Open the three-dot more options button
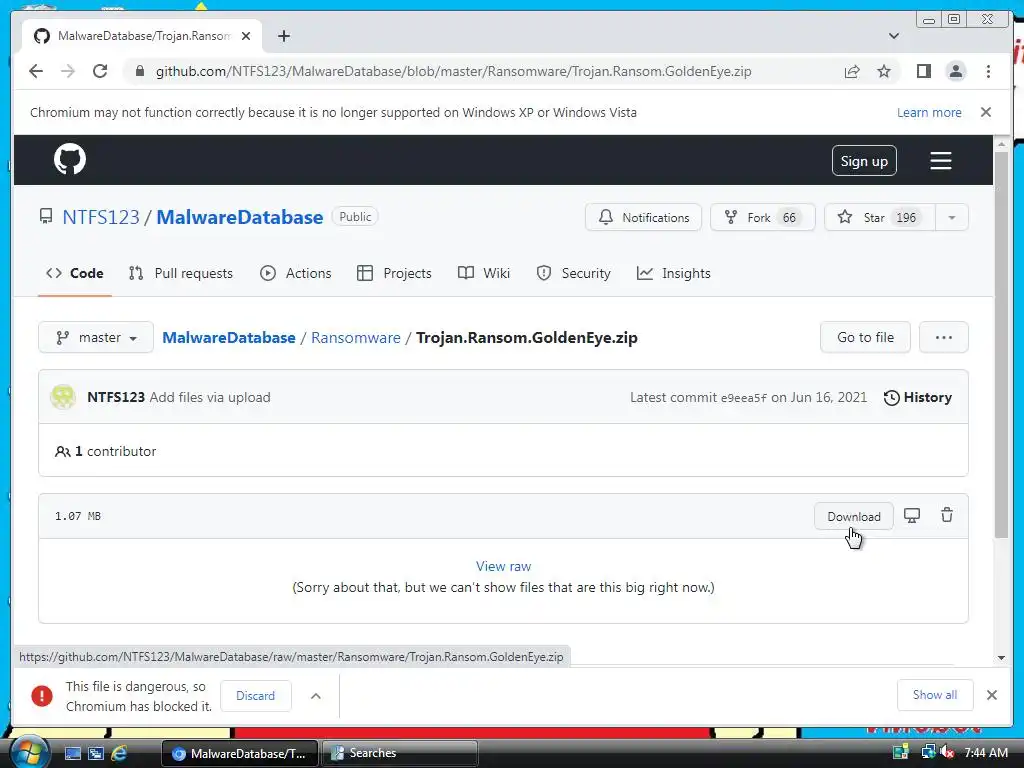 944,337
